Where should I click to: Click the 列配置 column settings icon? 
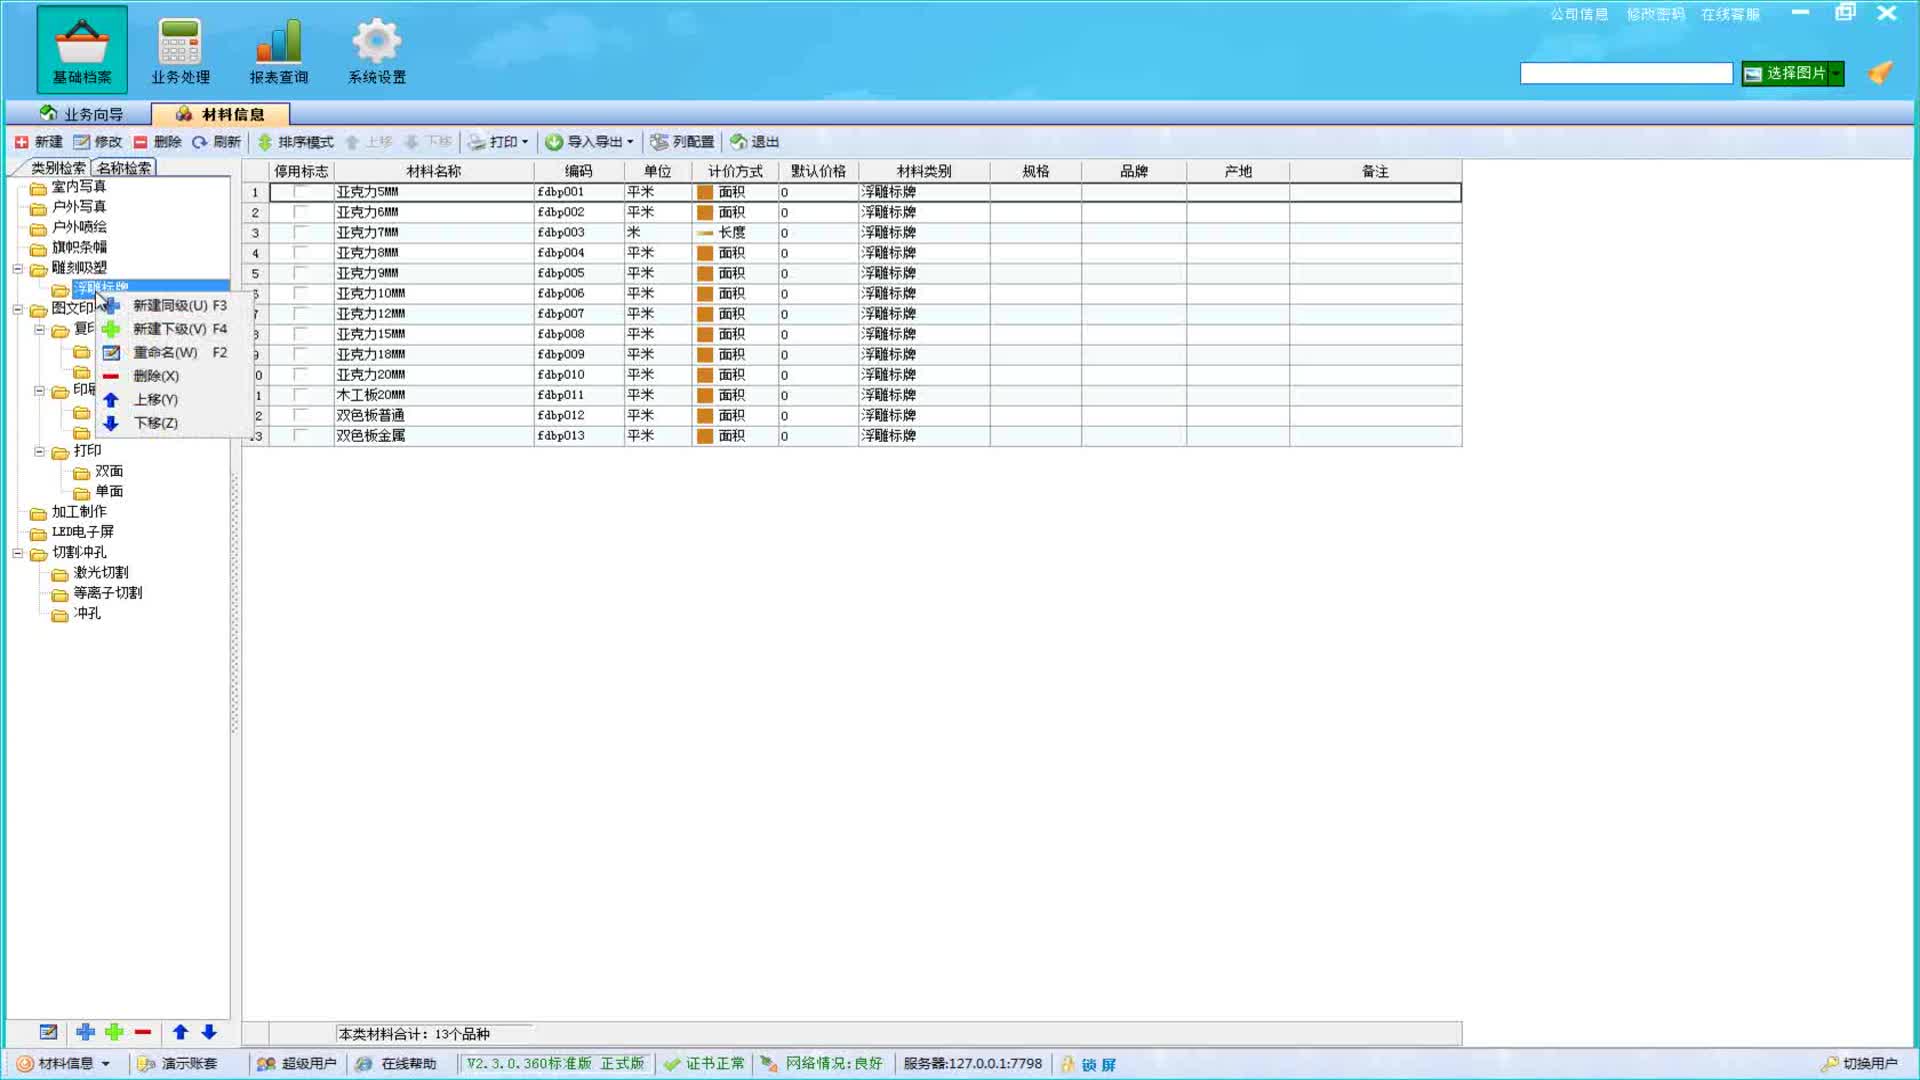click(659, 142)
